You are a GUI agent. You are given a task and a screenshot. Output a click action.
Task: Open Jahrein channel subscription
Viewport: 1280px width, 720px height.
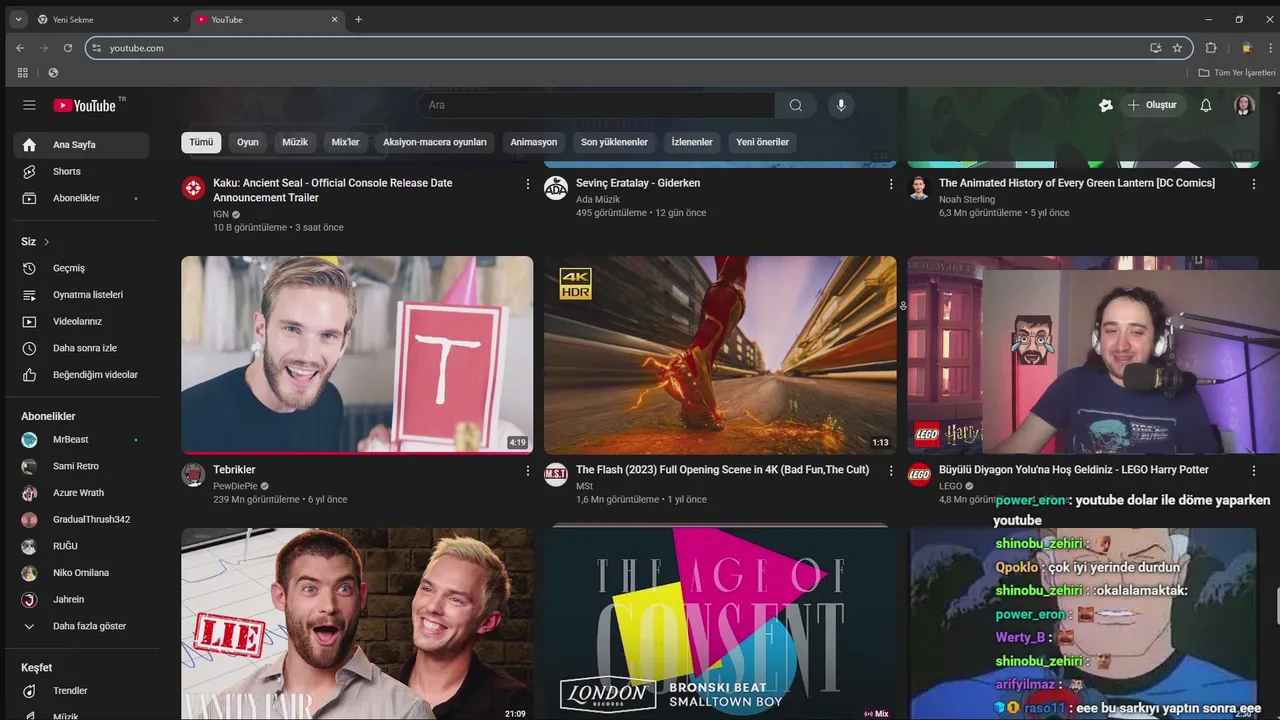[x=82, y=600]
